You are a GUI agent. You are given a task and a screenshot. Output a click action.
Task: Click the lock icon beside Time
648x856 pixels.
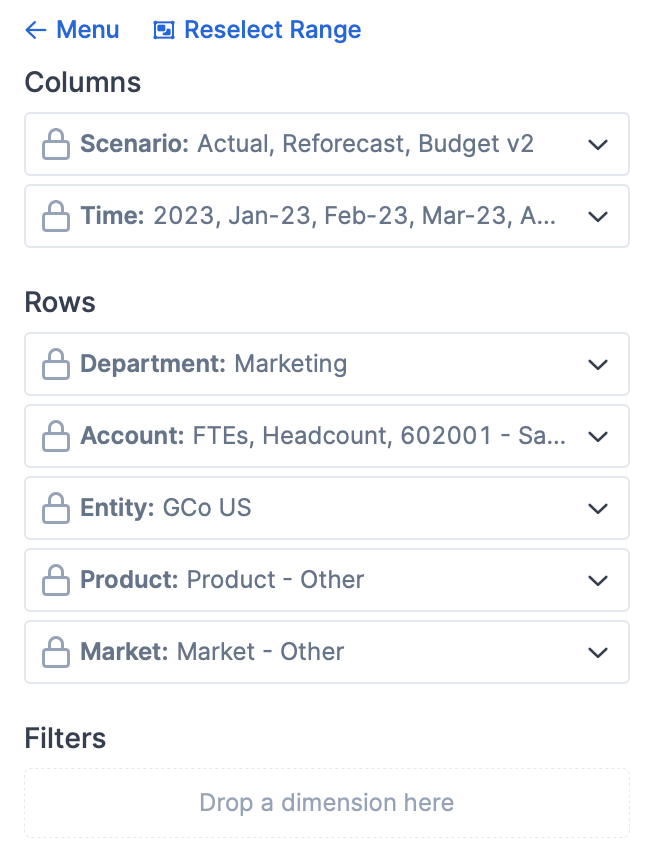click(x=55, y=216)
